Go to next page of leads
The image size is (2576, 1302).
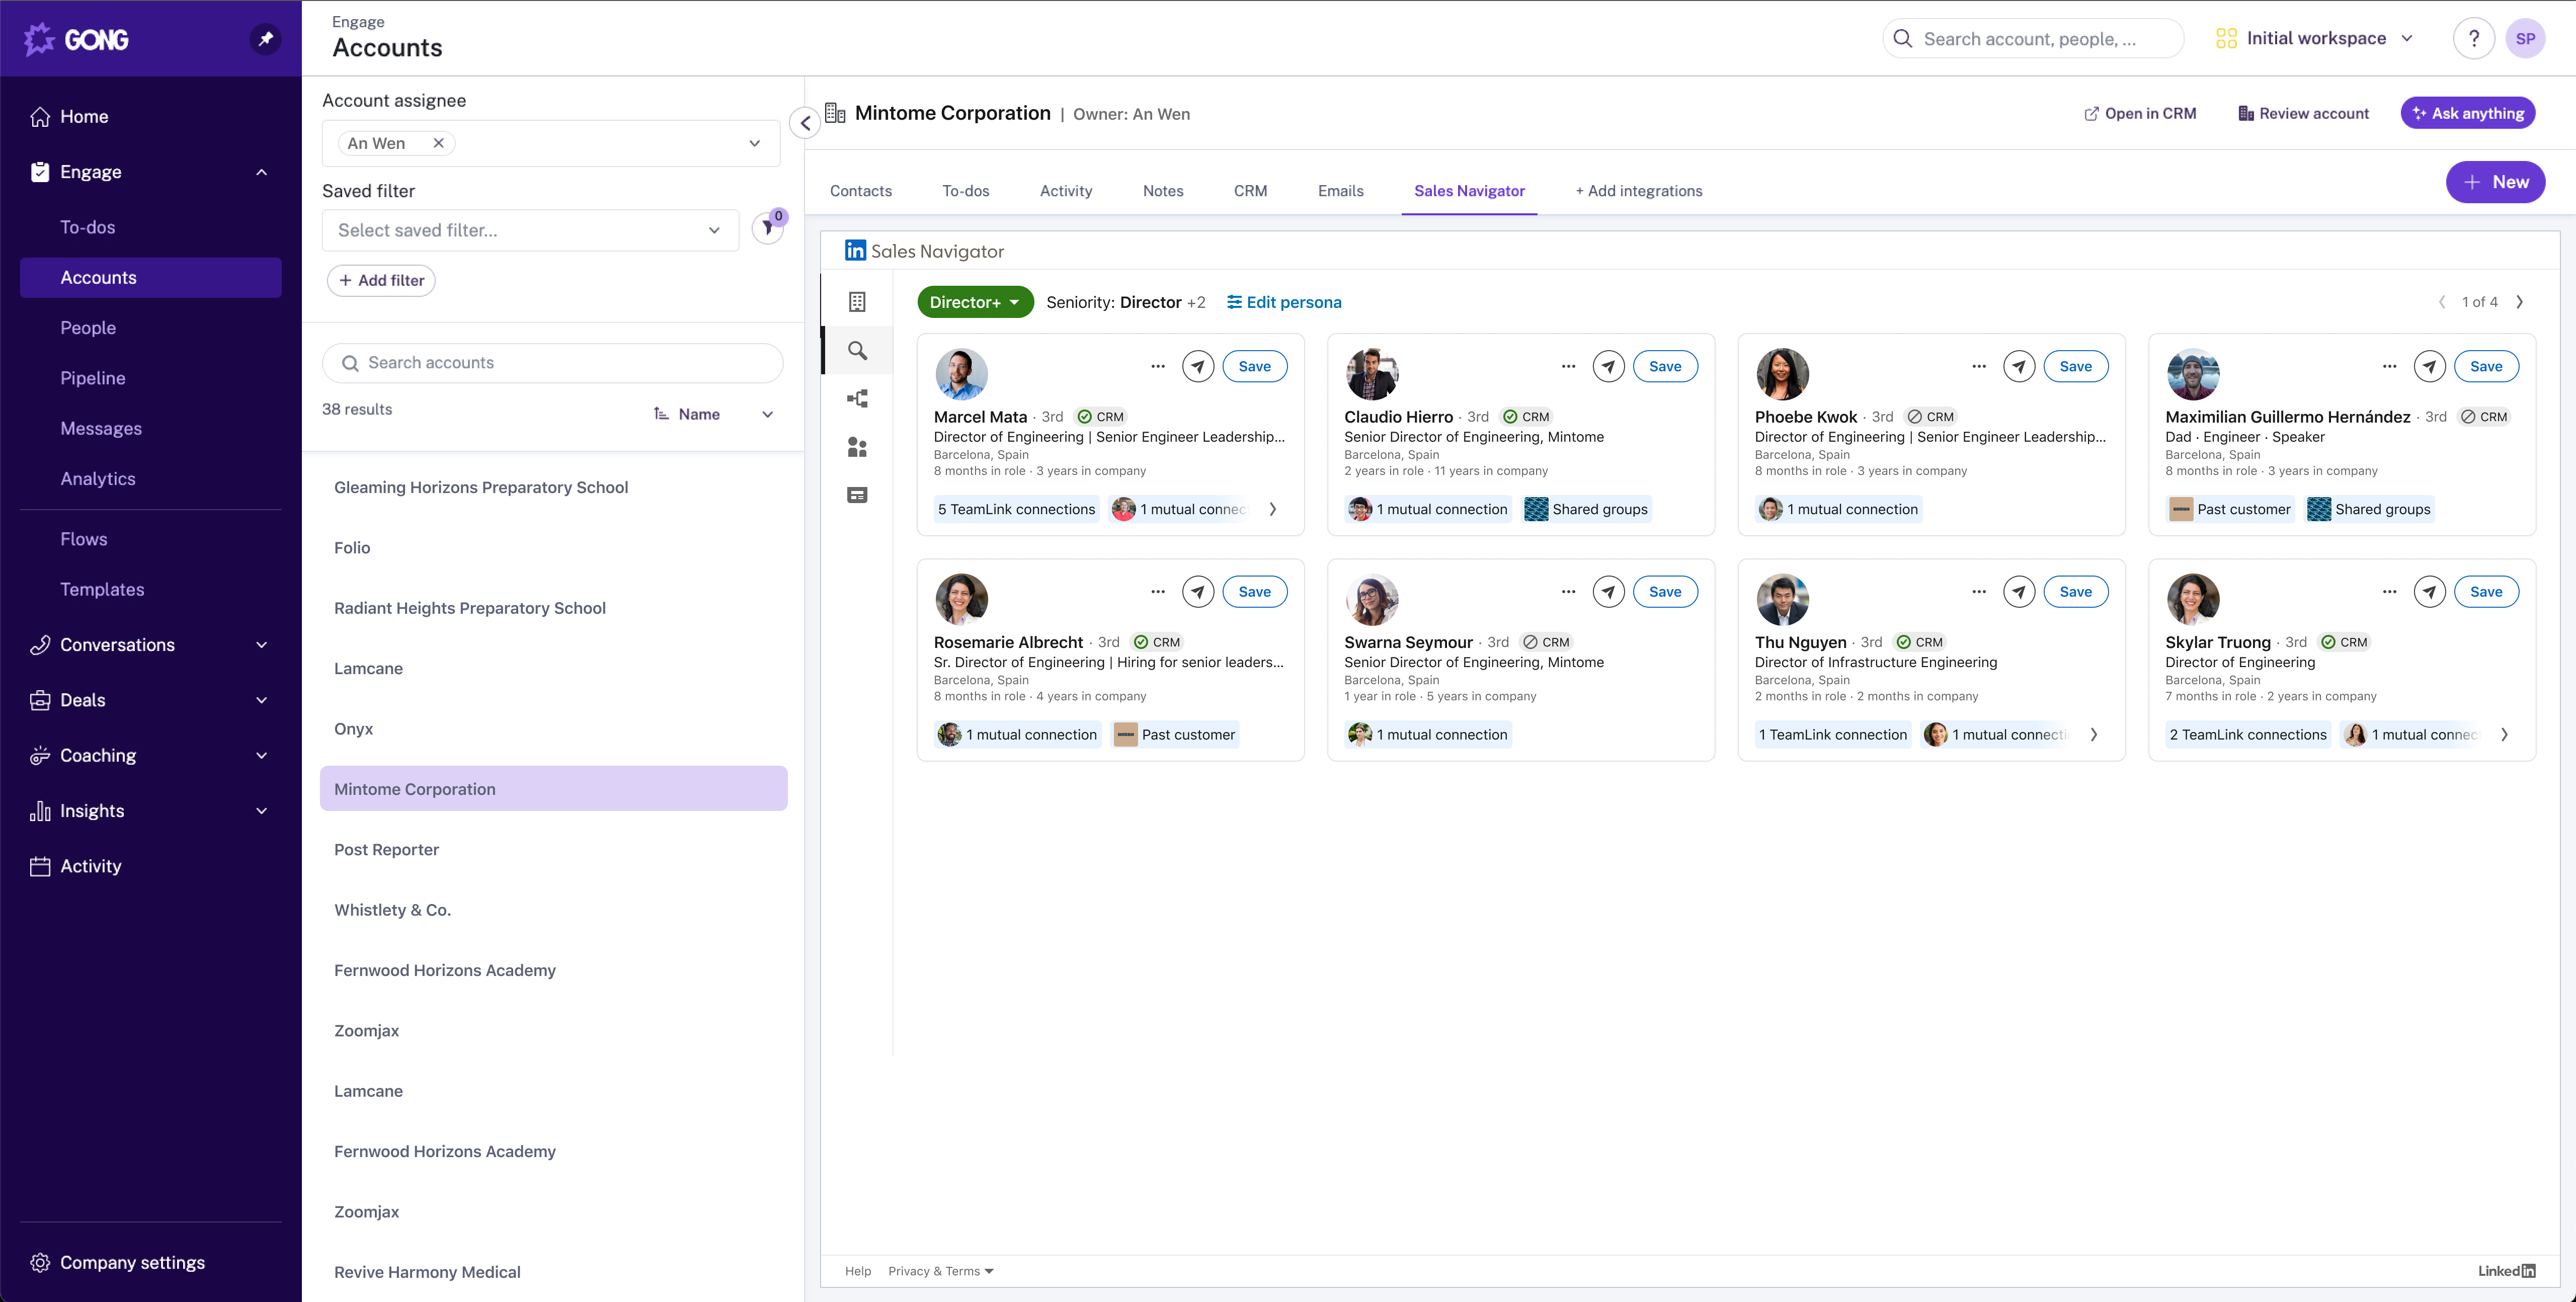[x=2519, y=302]
